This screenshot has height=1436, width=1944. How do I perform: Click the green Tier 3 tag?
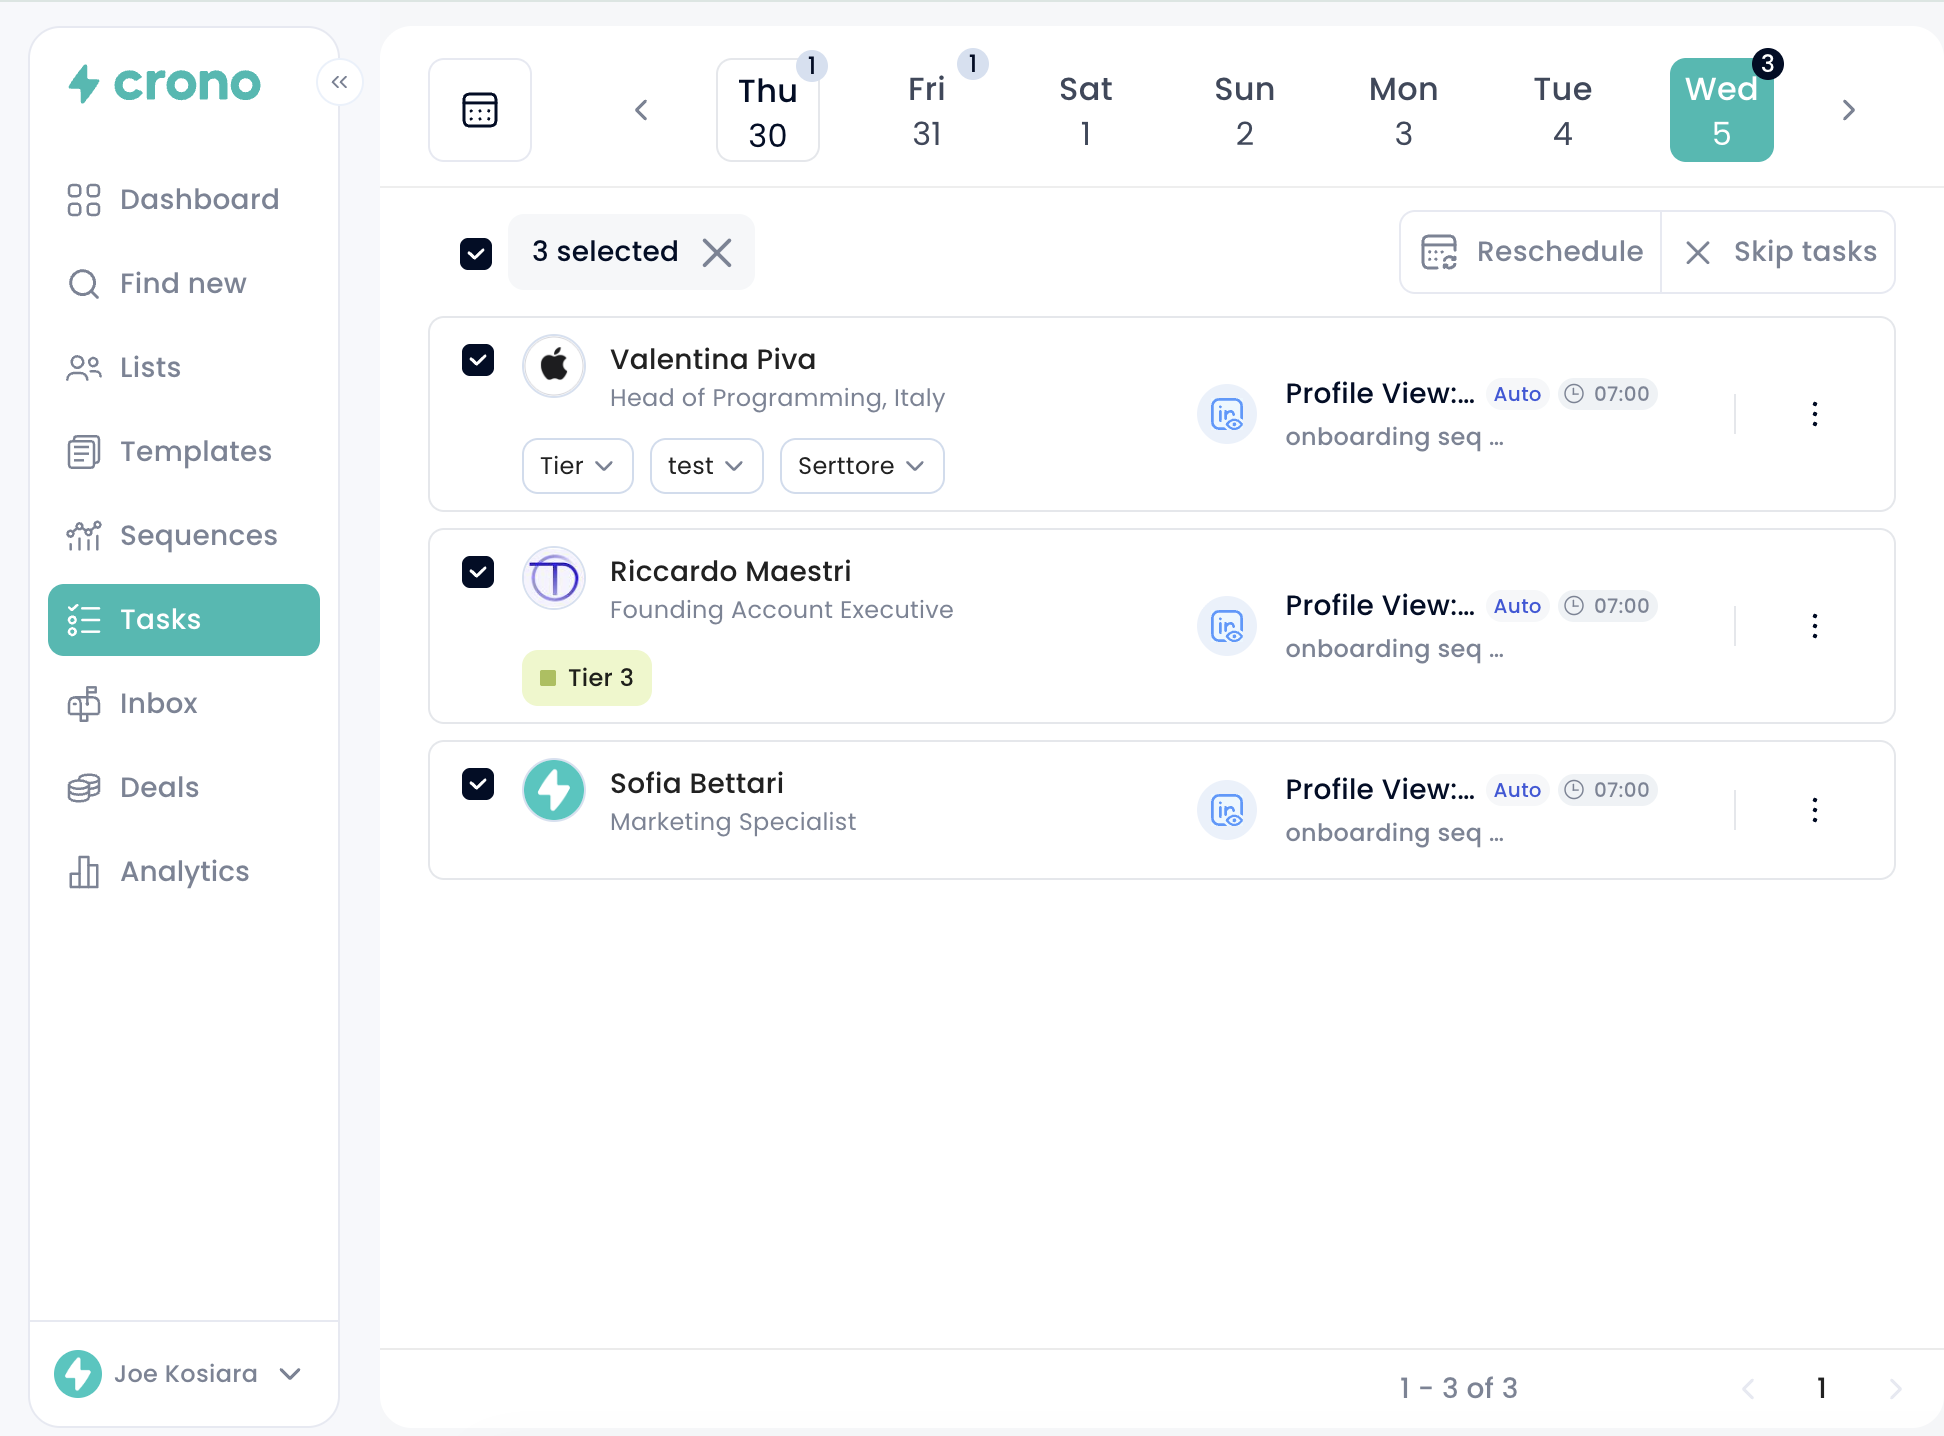click(x=586, y=678)
